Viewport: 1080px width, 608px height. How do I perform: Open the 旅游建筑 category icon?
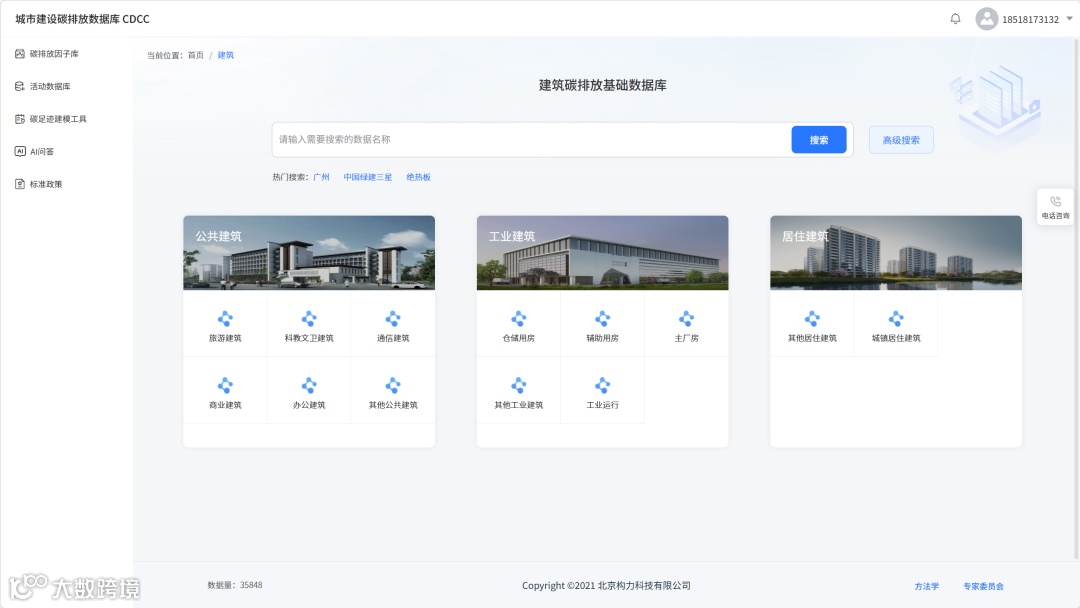(x=225, y=319)
